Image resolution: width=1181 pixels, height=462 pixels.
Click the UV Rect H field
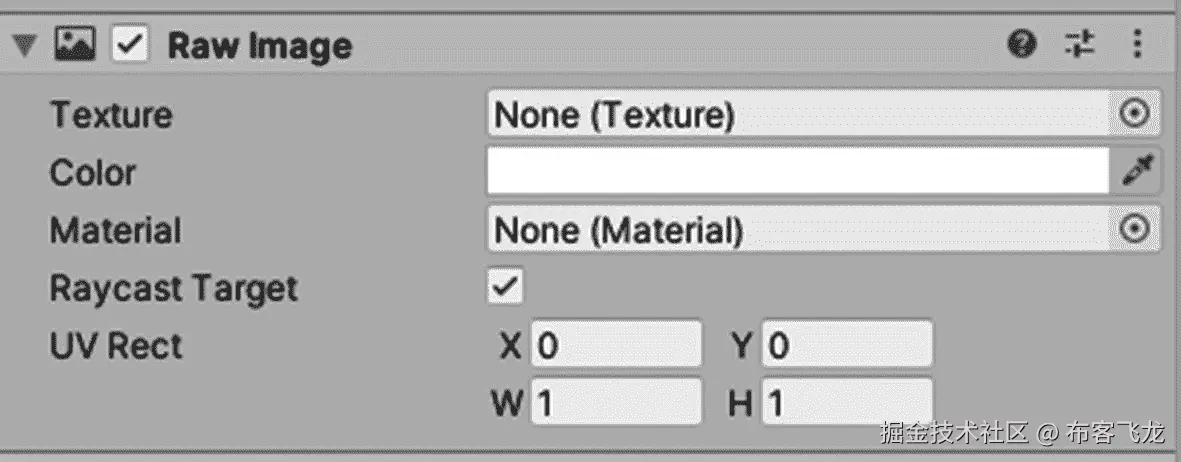click(x=847, y=403)
